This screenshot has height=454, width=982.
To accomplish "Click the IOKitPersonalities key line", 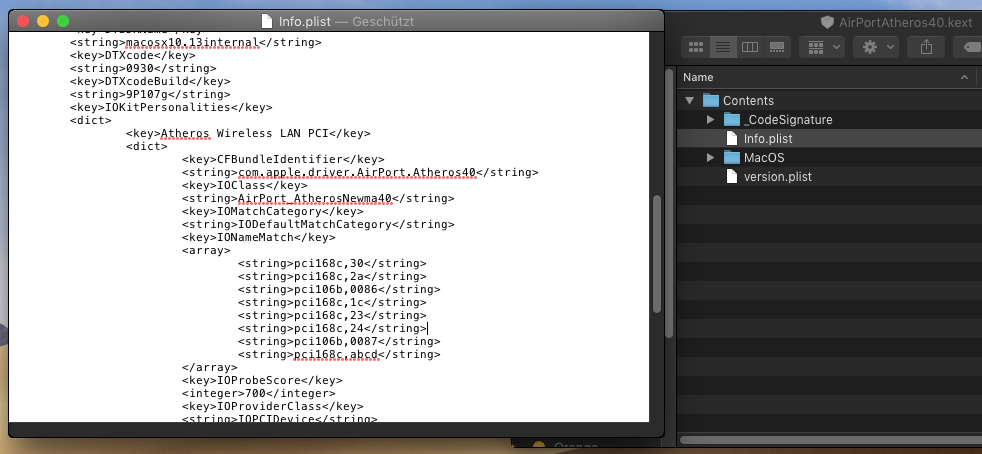I will click(171, 107).
